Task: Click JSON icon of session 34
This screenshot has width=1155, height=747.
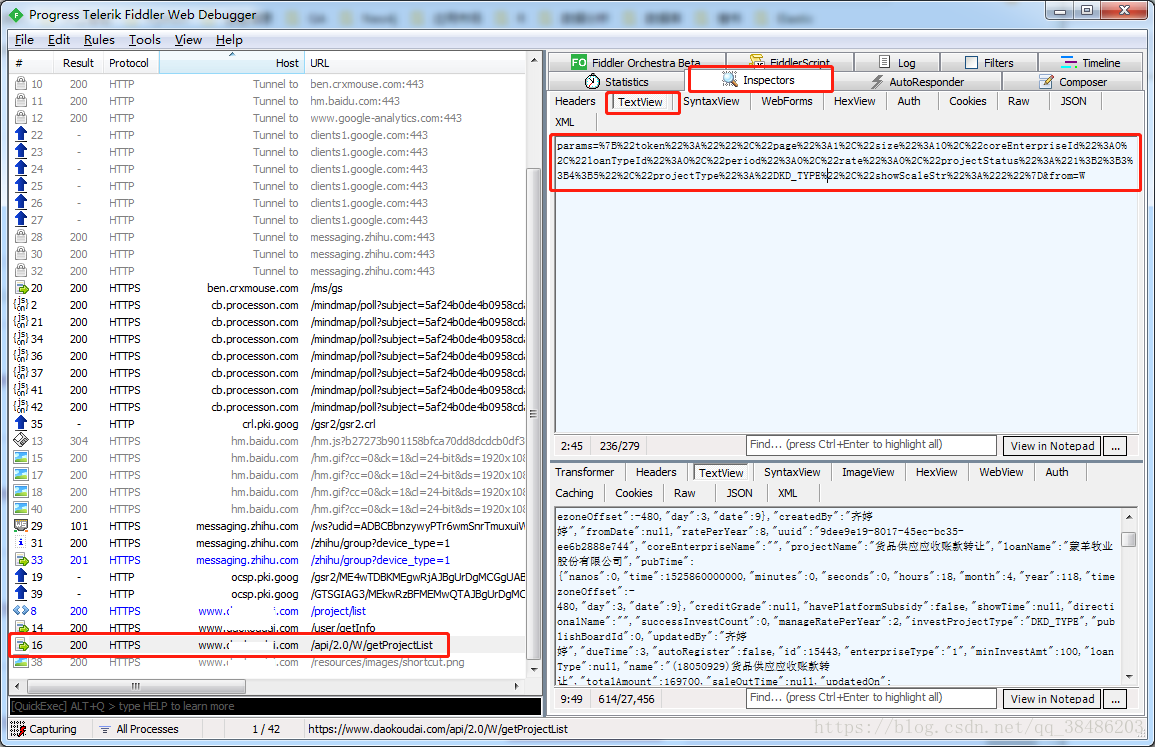Action: click(21, 339)
